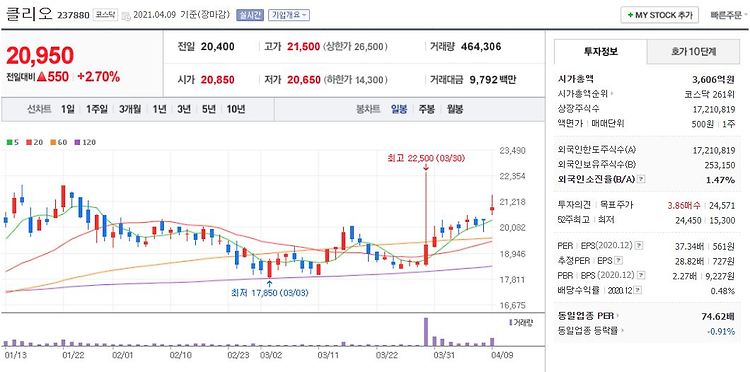Click the 전일 value 20,400
Screen dimensions: 750x372
218,47
